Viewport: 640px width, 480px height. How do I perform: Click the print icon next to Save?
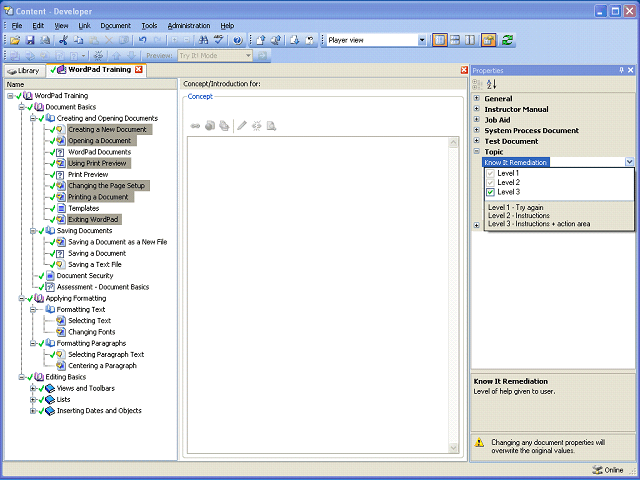click(x=45, y=40)
